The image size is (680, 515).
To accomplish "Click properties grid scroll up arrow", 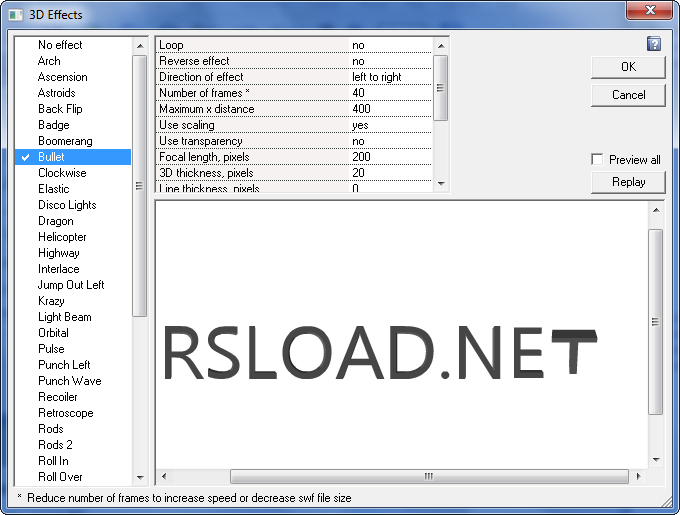I will point(441,46).
